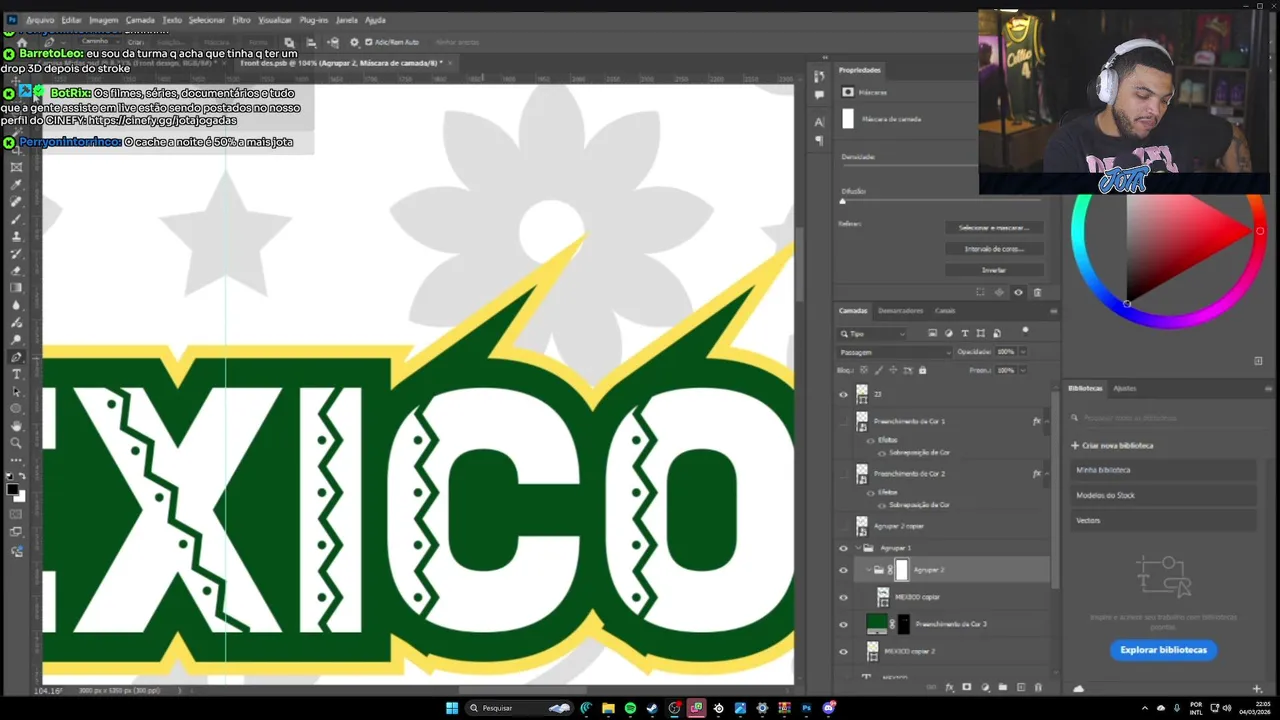Click the Explorar bibliotecas button
The width and height of the screenshot is (1280, 720).
click(x=1163, y=650)
